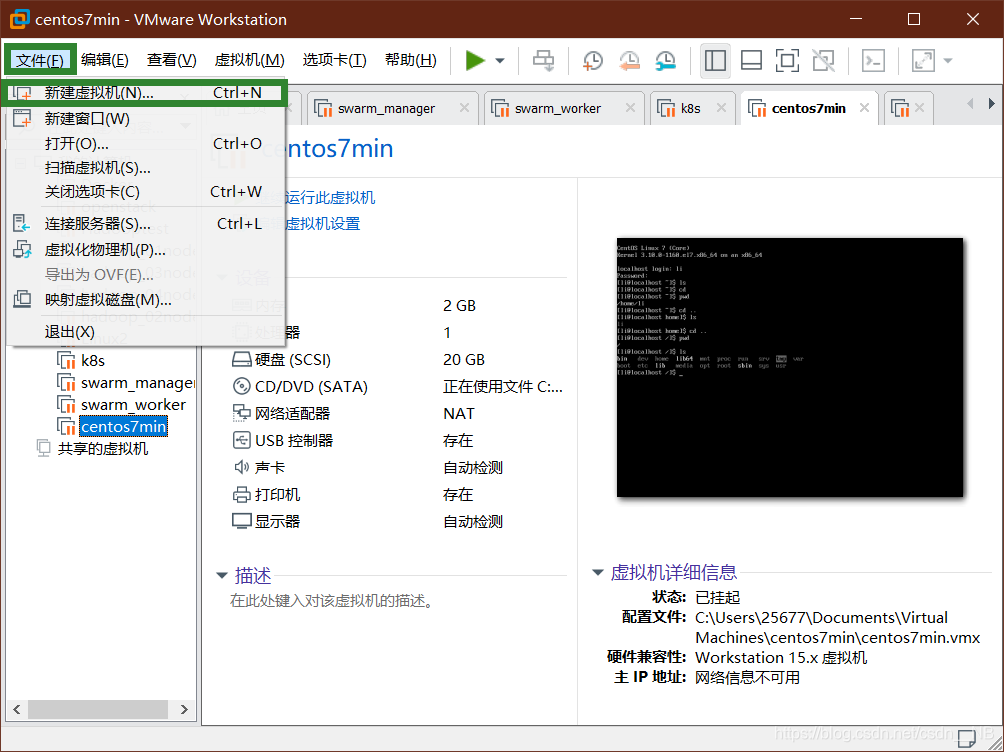Click the status bar message icon
The image size is (1004, 752).
pyautogui.click(x=967, y=739)
